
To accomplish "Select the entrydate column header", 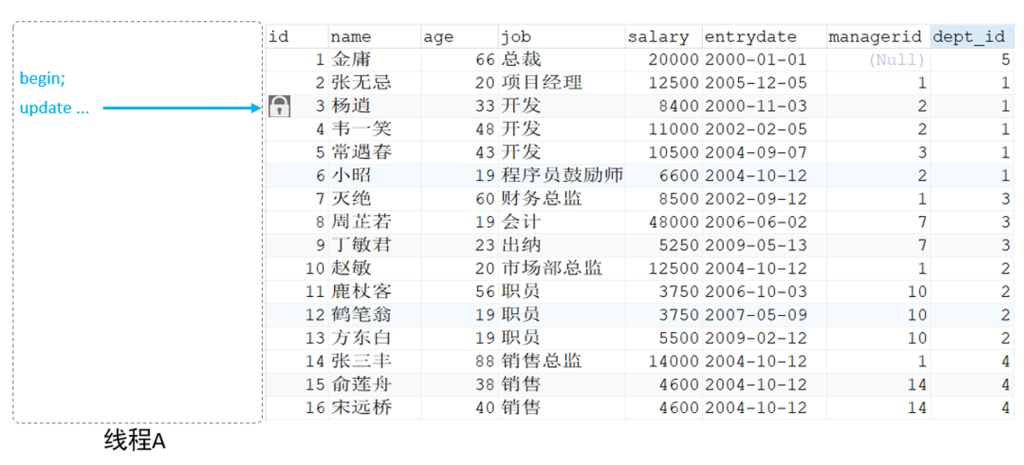I will [x=745, y=37].
